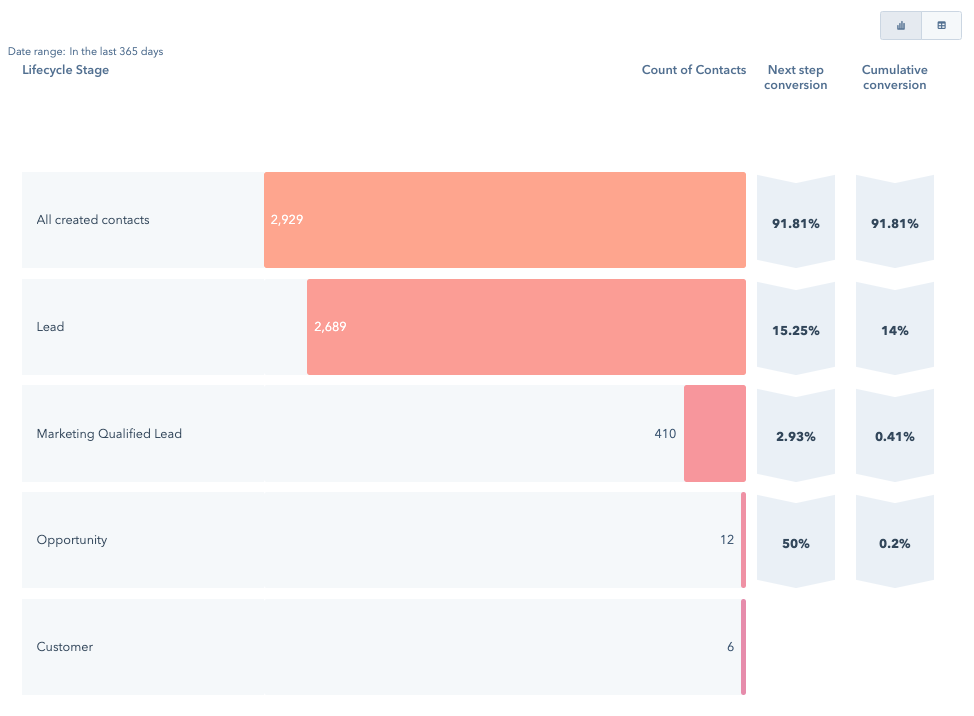Click the 91.81% next step conversion badge
Screen dimensions: 974x716
coord(796,222)
